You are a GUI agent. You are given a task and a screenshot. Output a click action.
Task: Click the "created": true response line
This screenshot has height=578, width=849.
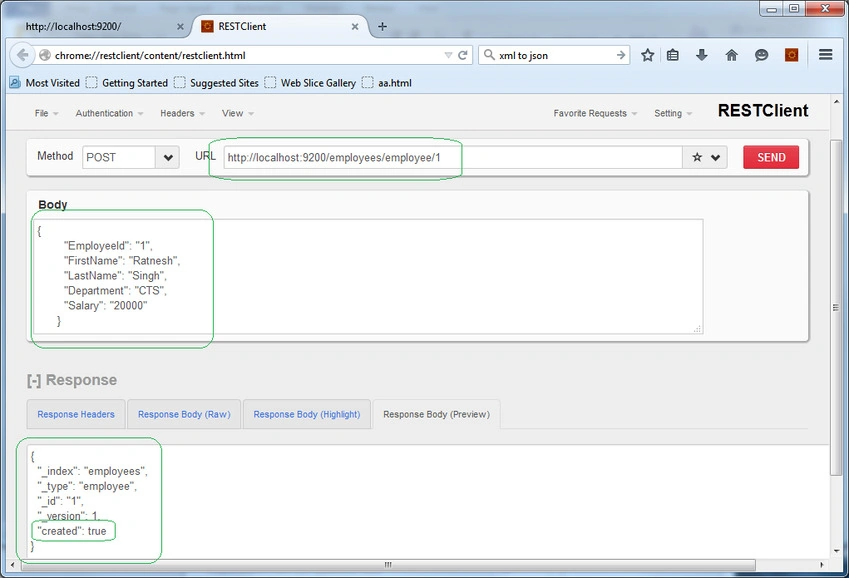pyautogui.click(x=72, y=531)
